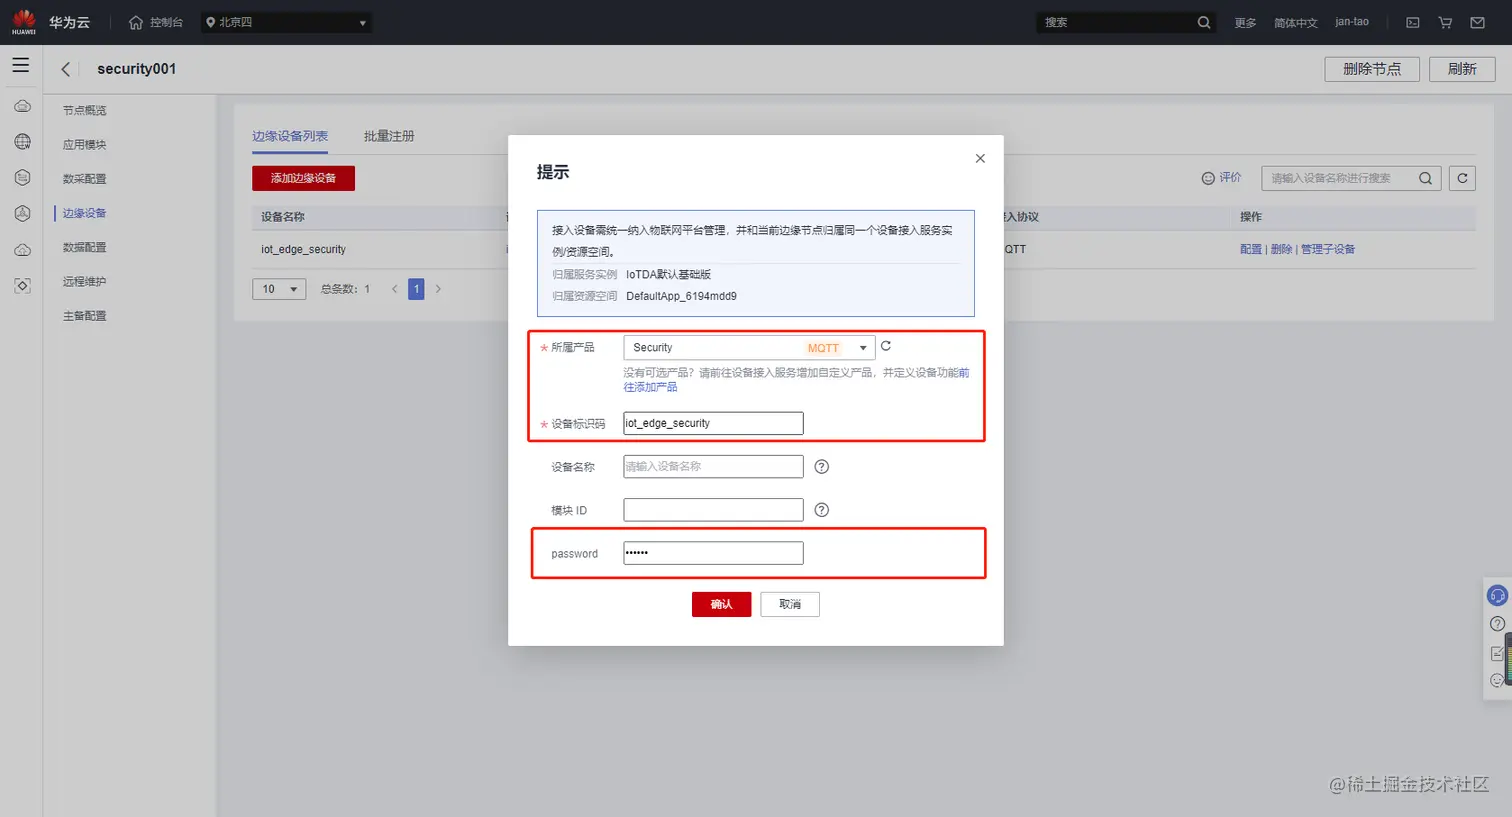Open the 控制台 console home
Viewport: 1512px width, 817px height.
(x=156, y=22)
